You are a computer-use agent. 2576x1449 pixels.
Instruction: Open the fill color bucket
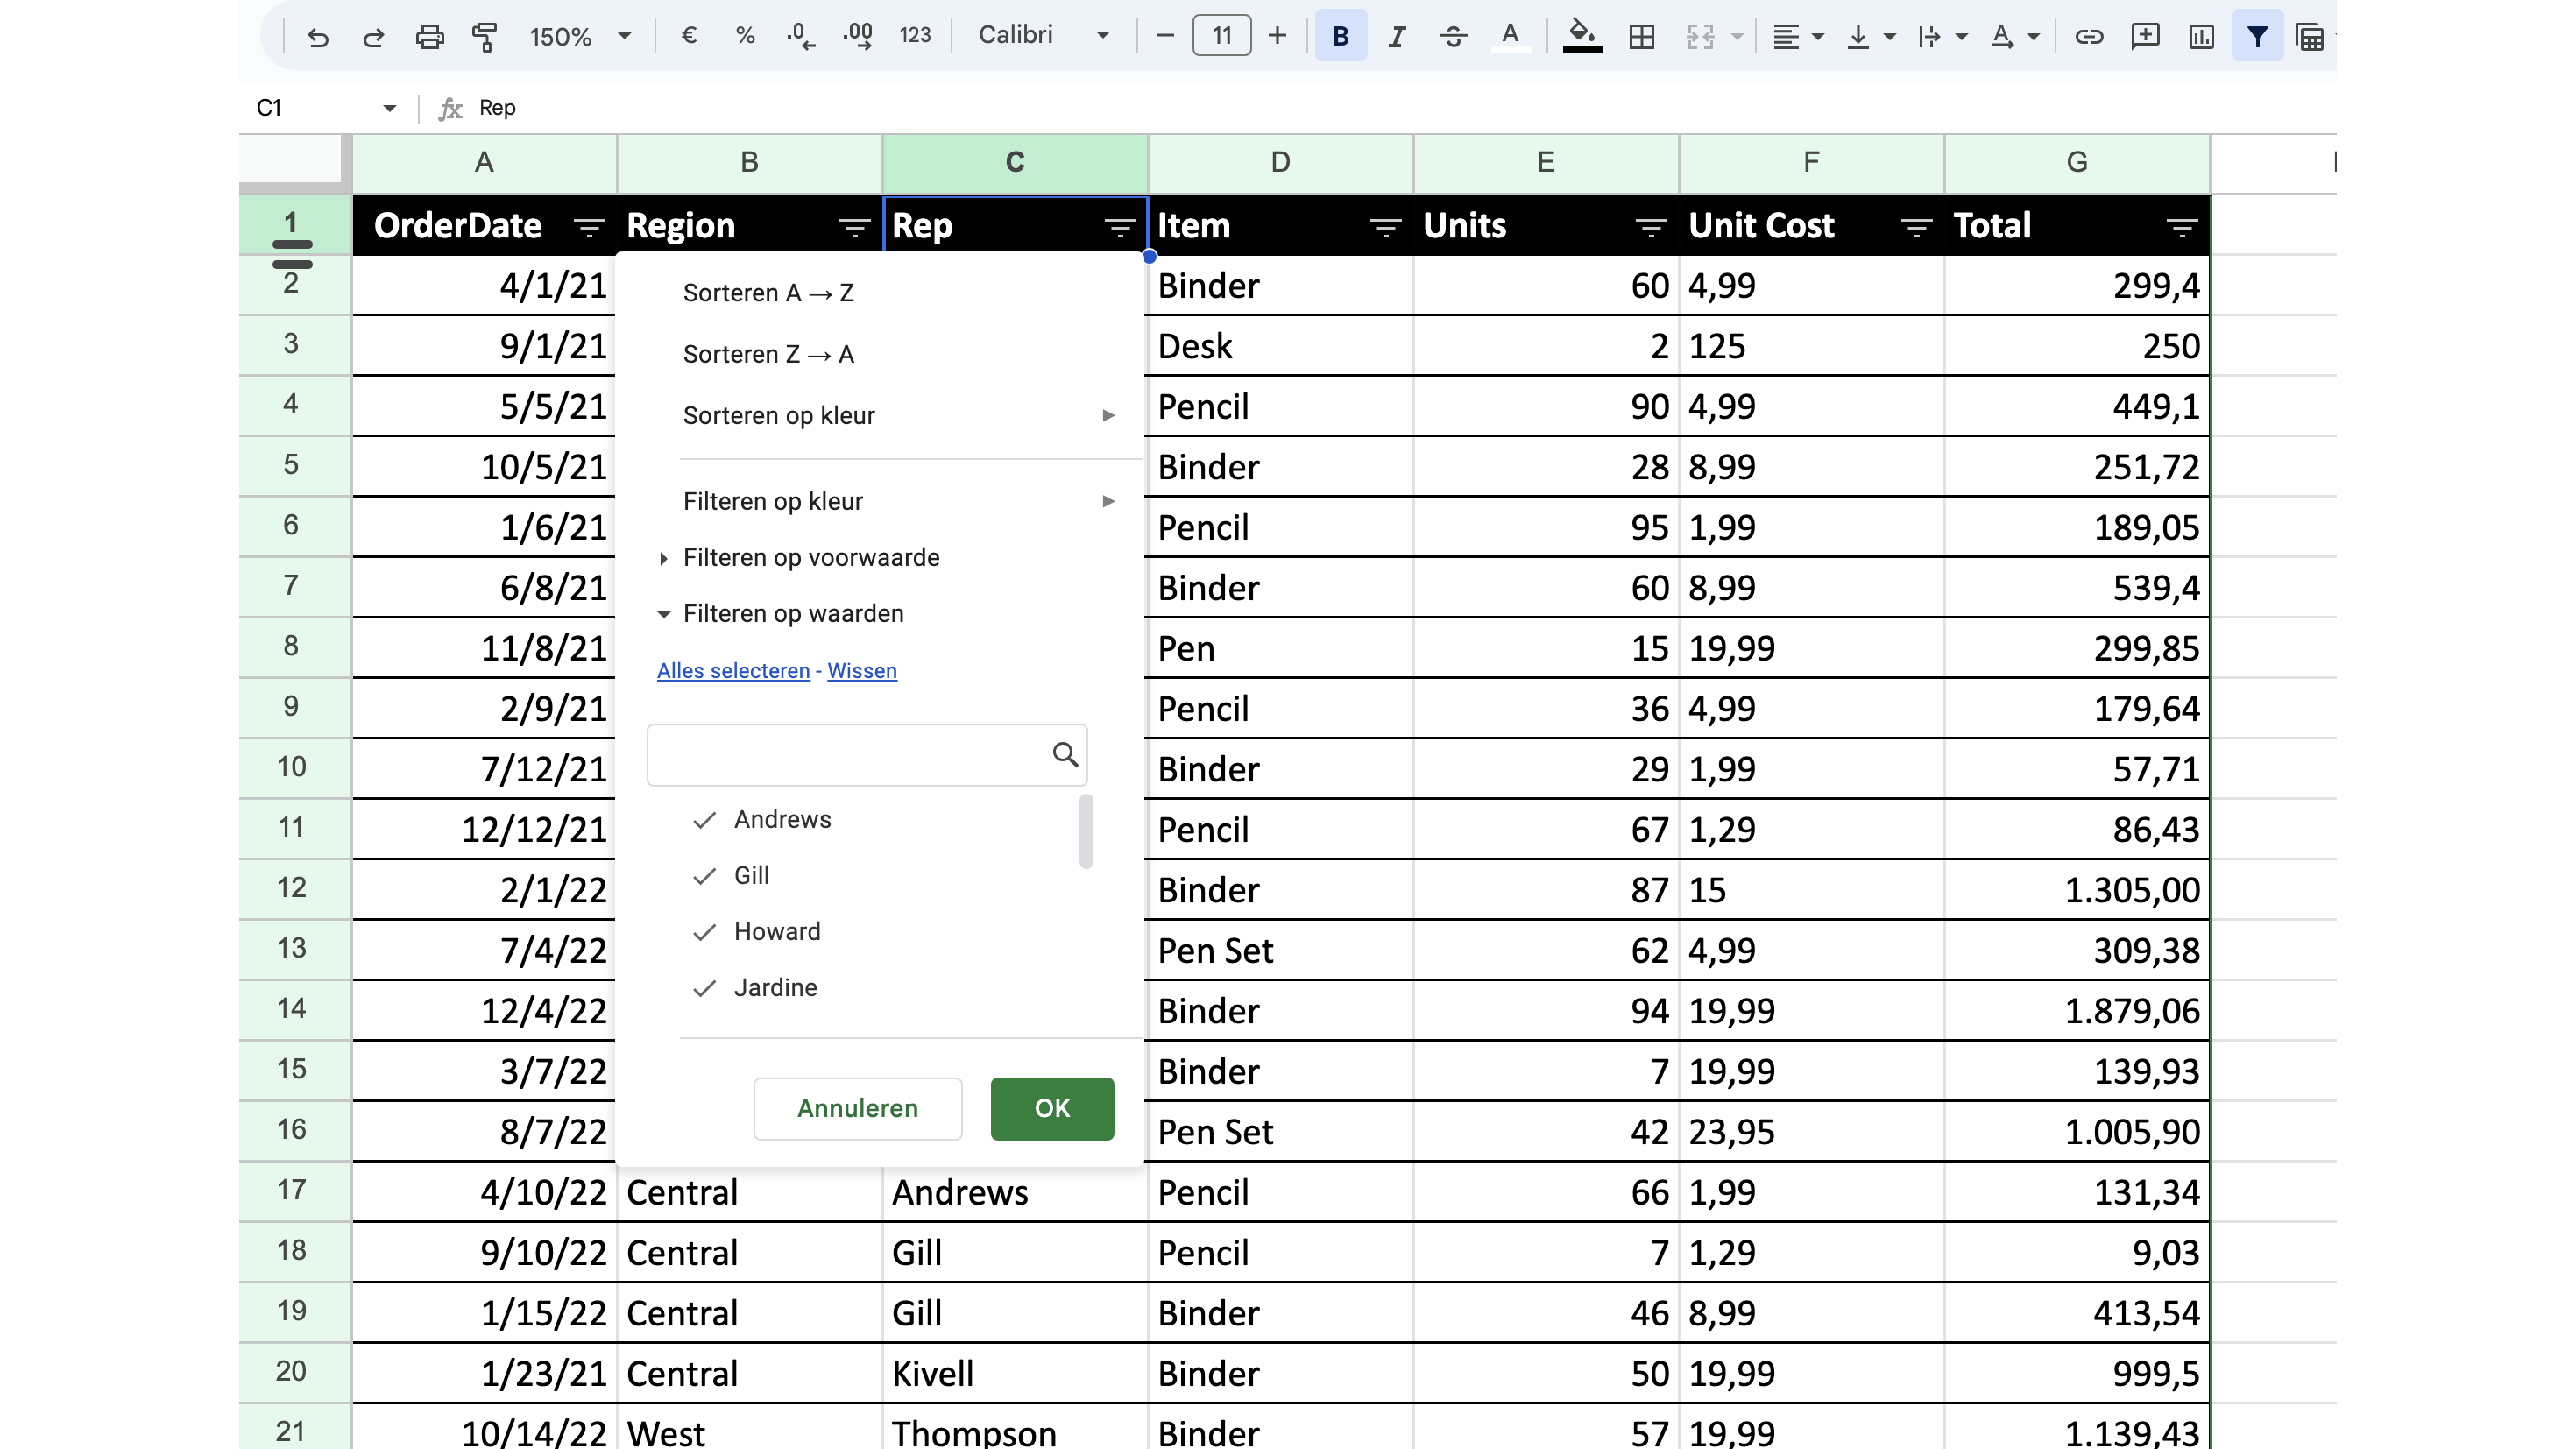pos(1582,35)
